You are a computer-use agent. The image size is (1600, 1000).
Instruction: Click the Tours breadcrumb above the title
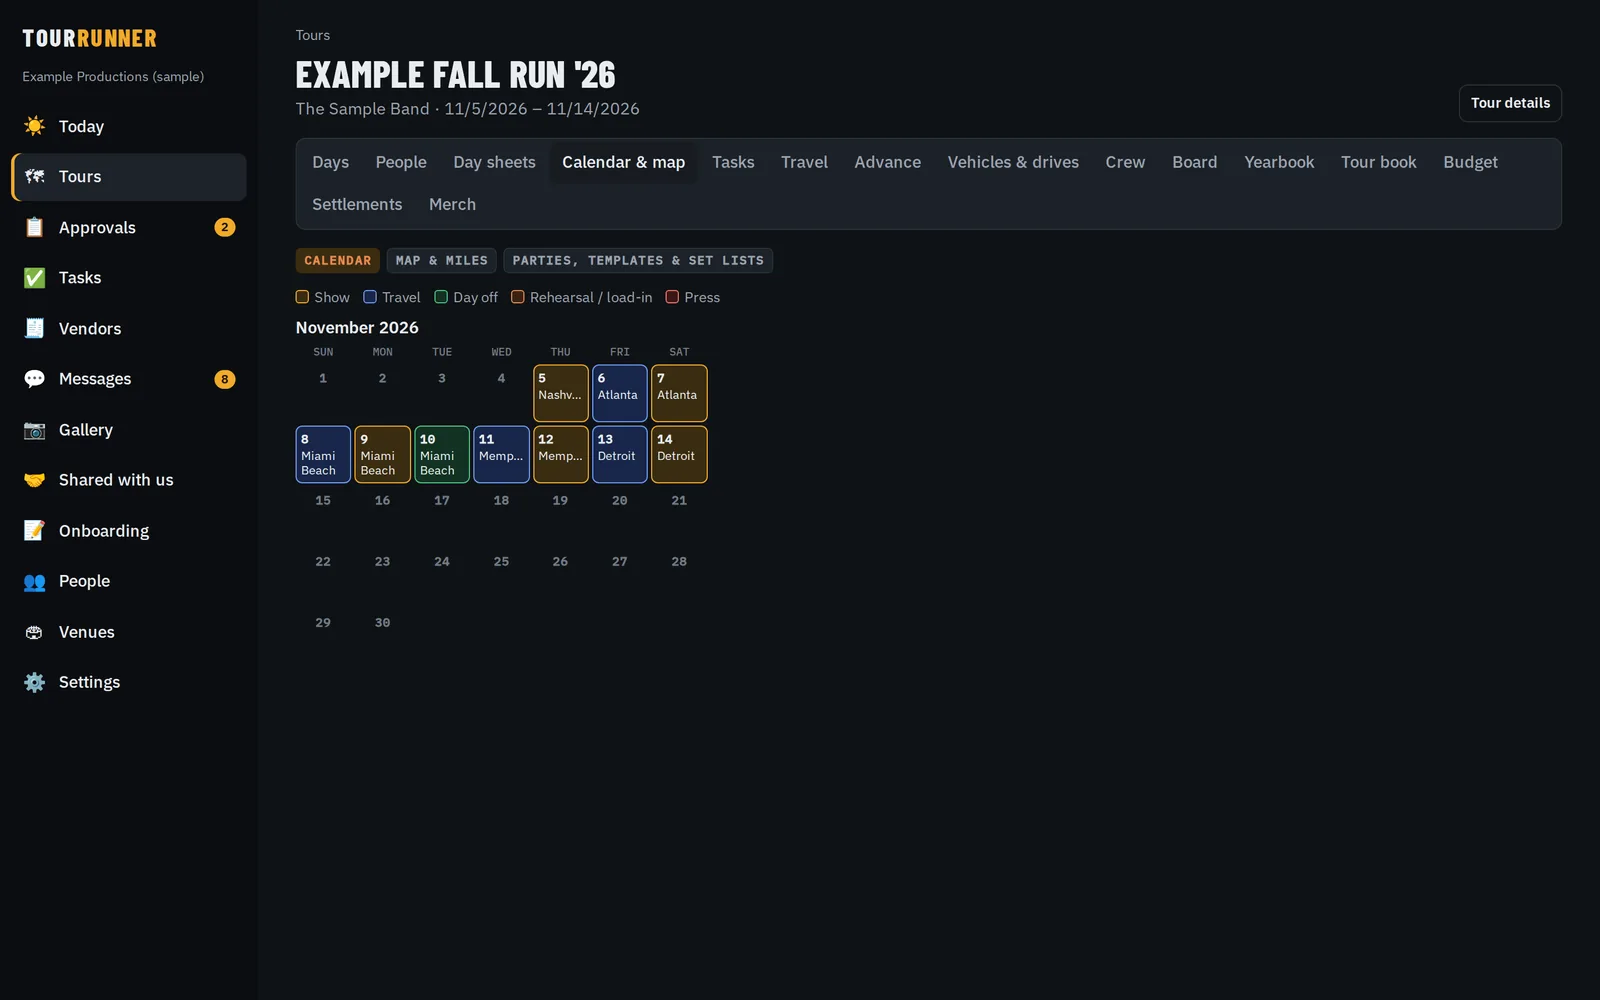tap(313, 35)
